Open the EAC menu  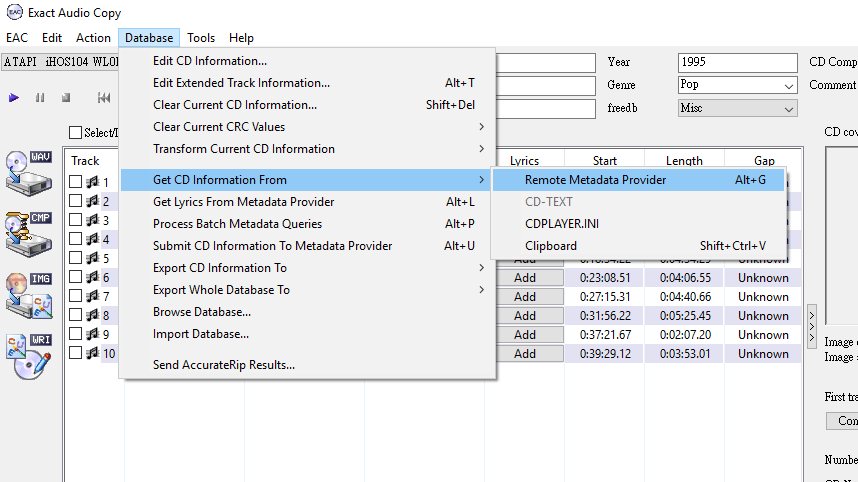tap(17, 38)
